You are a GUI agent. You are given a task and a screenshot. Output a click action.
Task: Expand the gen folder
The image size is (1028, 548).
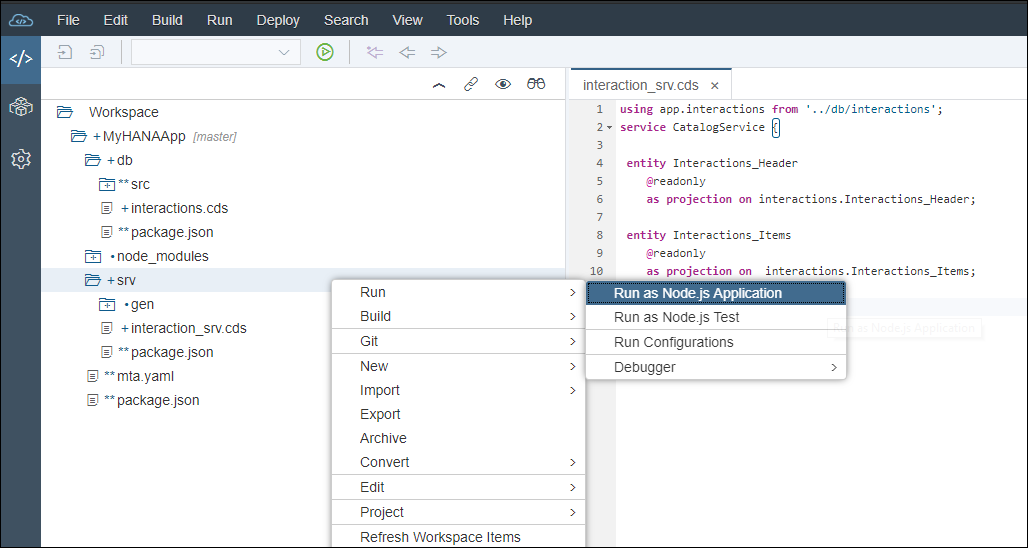(x=106, y=304)
